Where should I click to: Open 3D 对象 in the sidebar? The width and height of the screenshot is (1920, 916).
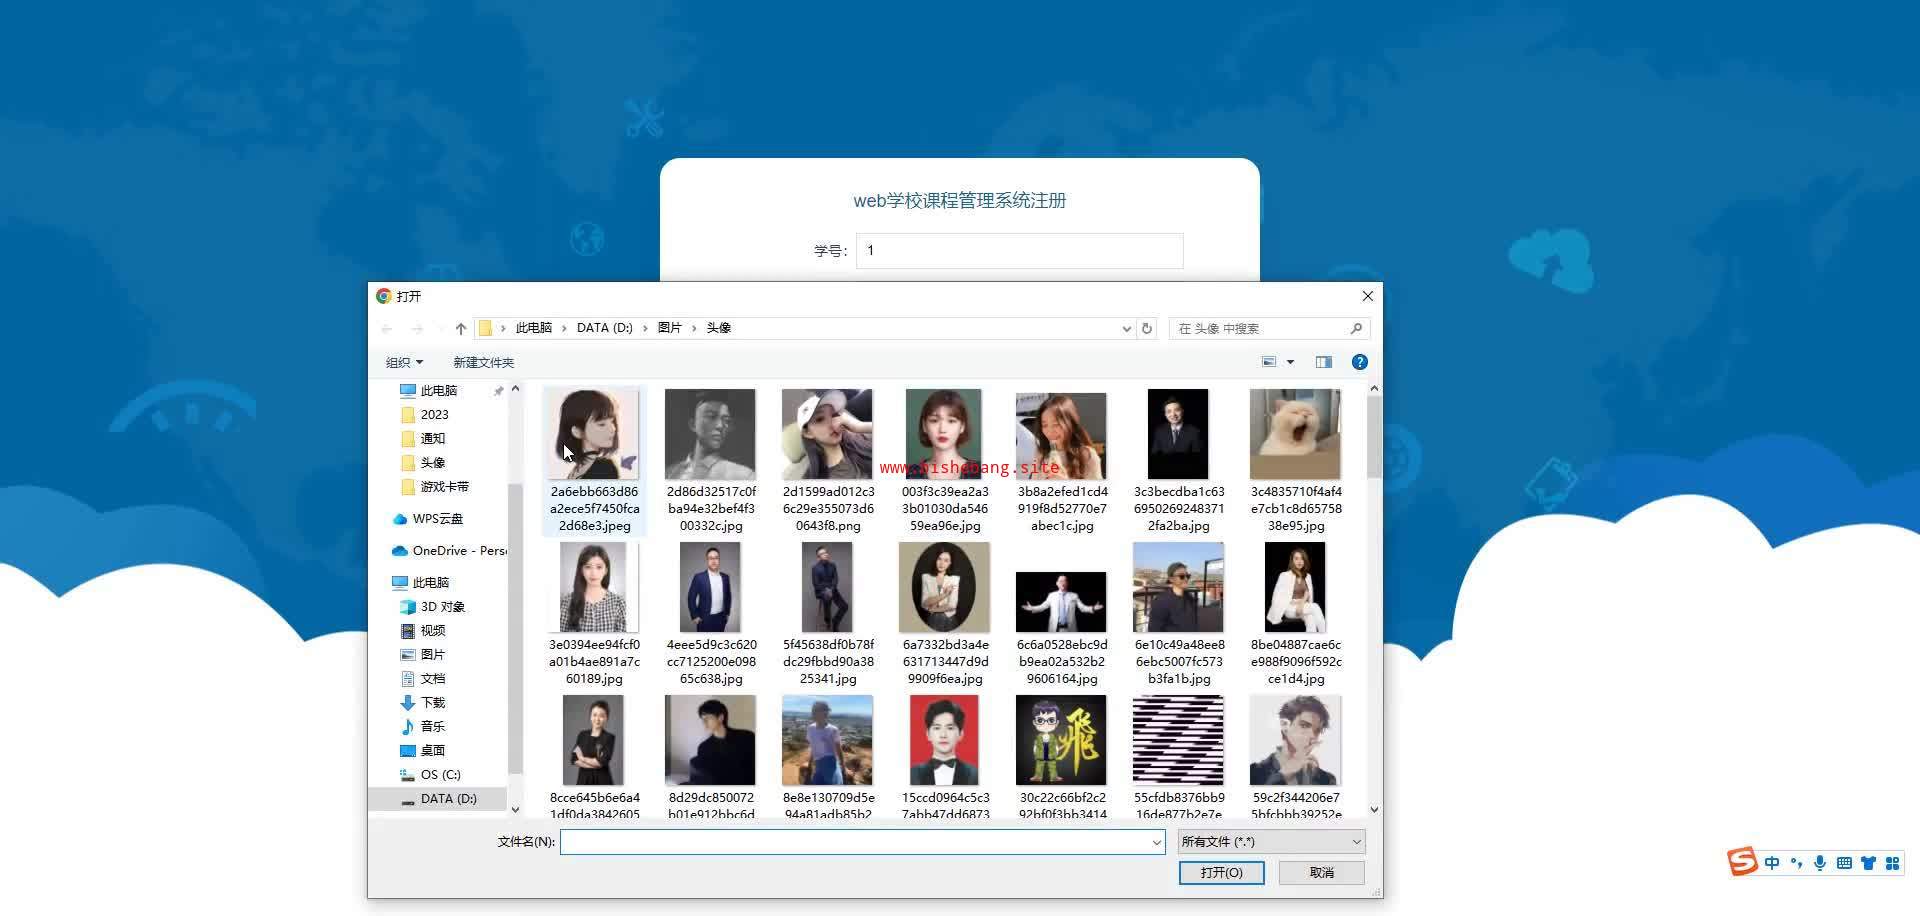[442, 607]
